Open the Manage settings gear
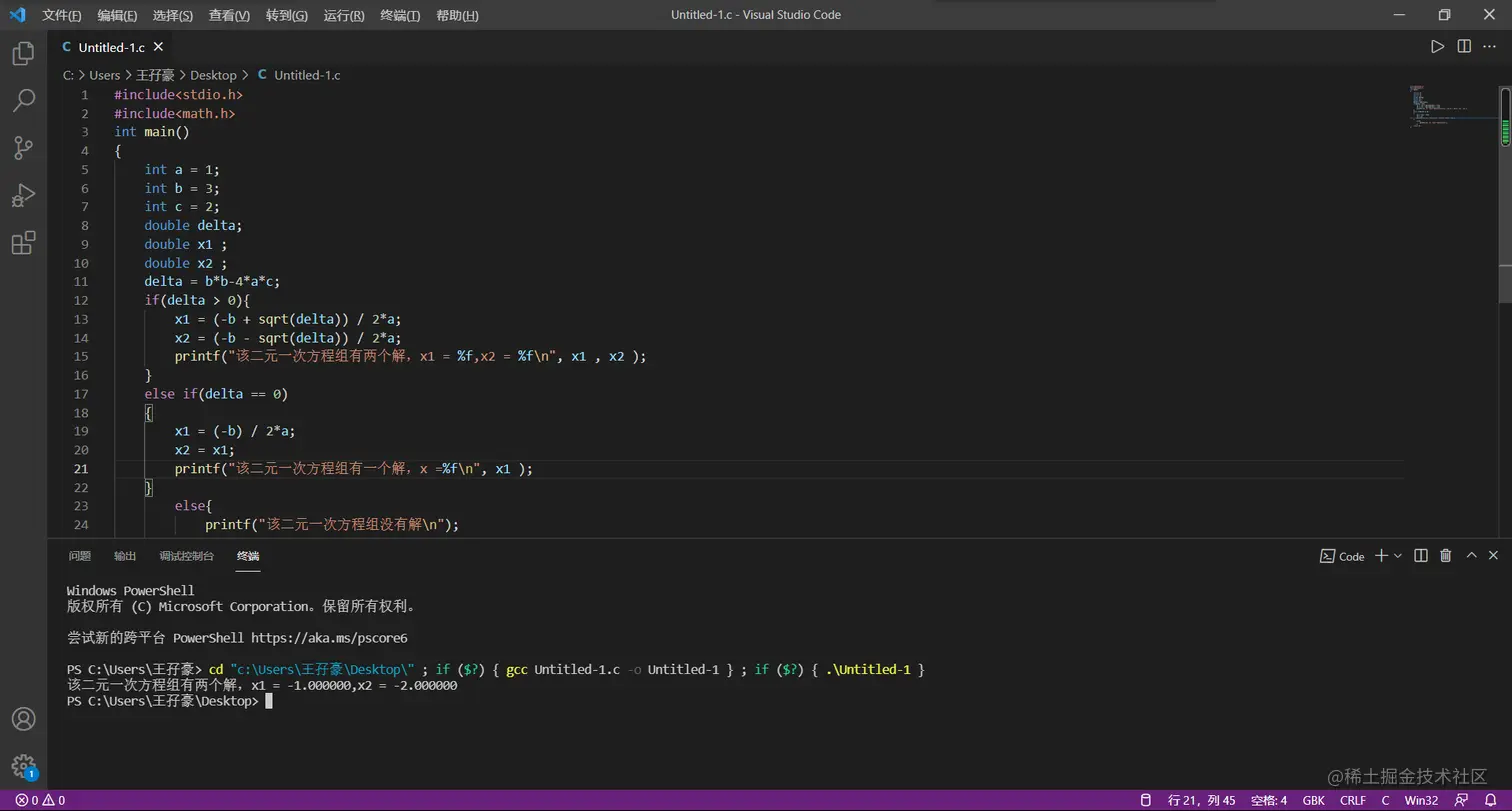Image resolution: width=1512 pixels, height=811 pixels. (x=23, y=766)
